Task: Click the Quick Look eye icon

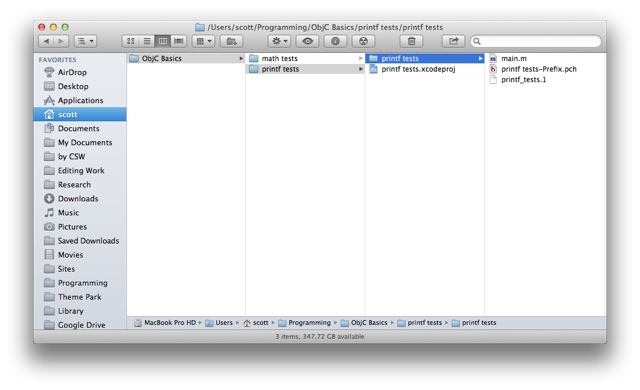Action: click(307, 41)
